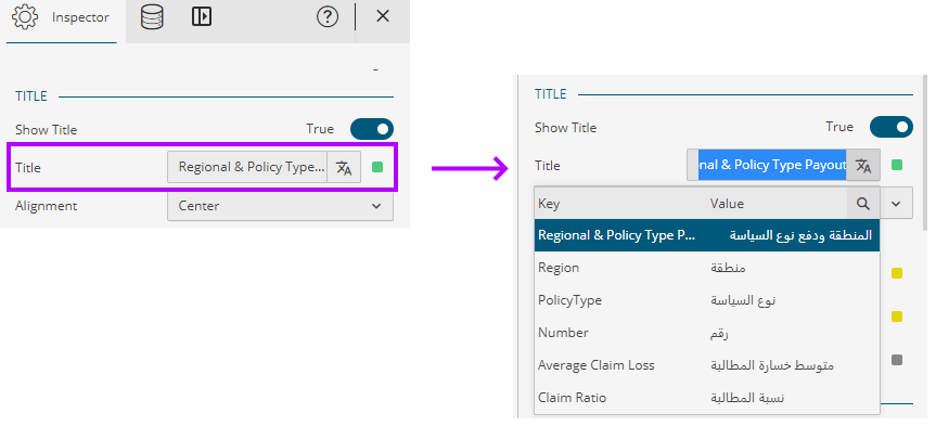Toggle Show Title switch in right panel
Screen dimensions: 936x426
pyautogui.click(x=891, y=127)
